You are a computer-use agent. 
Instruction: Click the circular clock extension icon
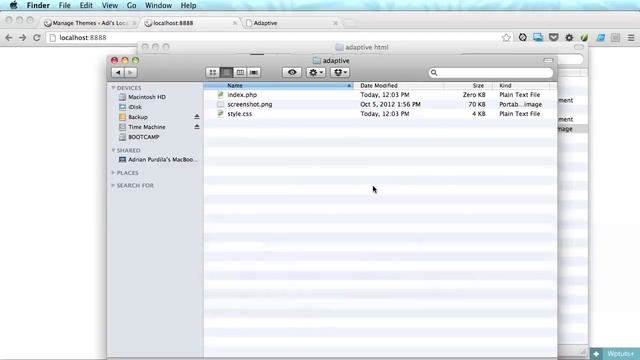522,38
